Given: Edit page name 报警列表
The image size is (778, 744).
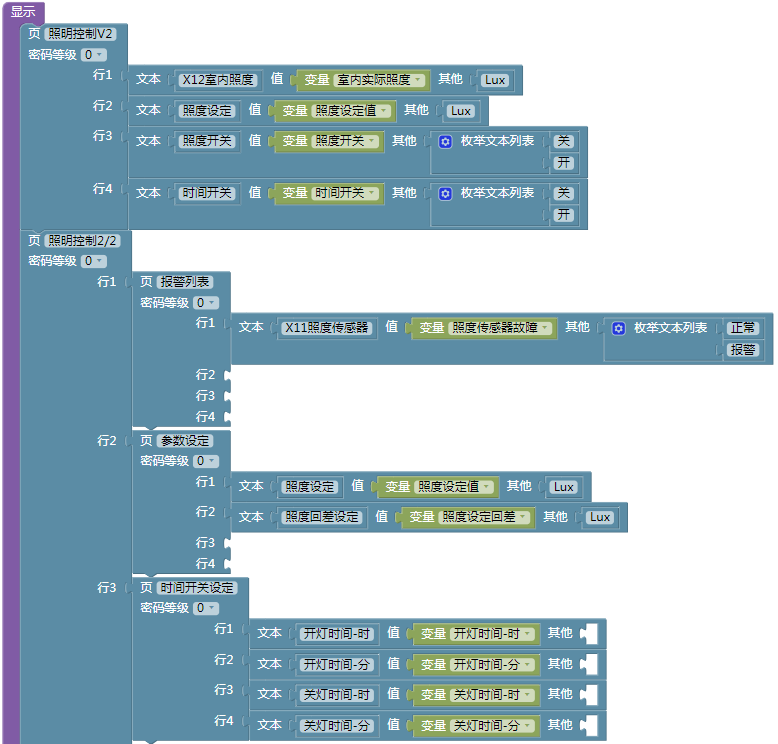Looking at the screenshot, I should point(185,282).
